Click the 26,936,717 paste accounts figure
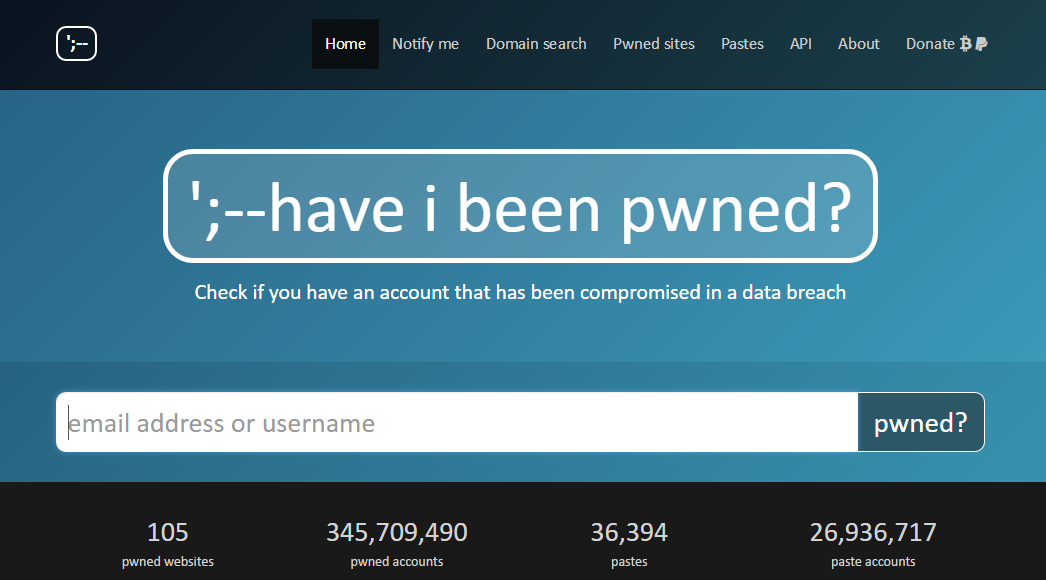Viewport: 1046px width, 580px height. (873, 533)
